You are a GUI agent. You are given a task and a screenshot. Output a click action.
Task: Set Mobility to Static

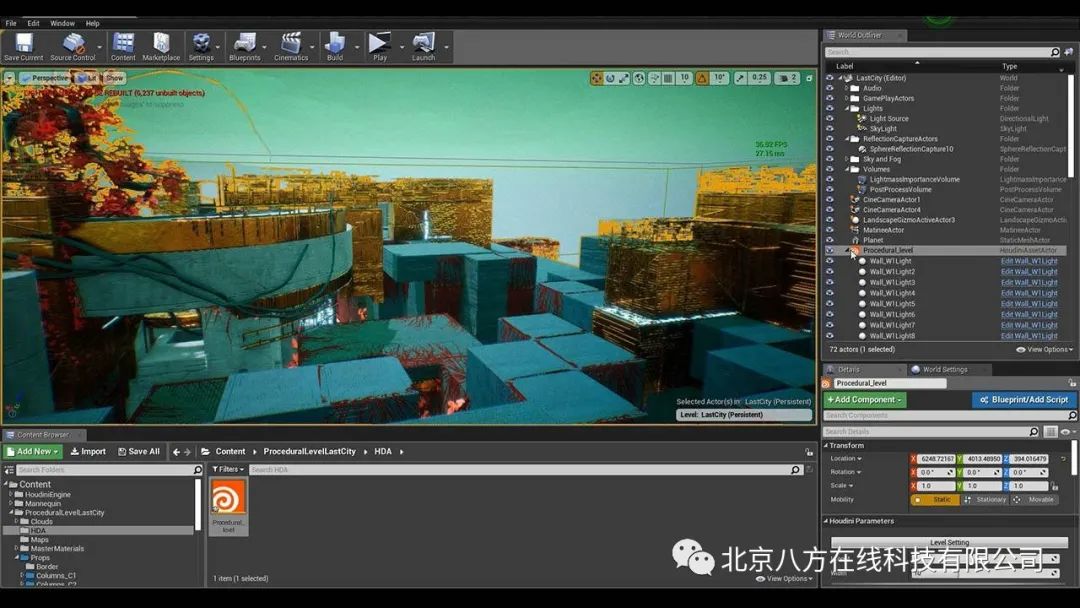935,500
